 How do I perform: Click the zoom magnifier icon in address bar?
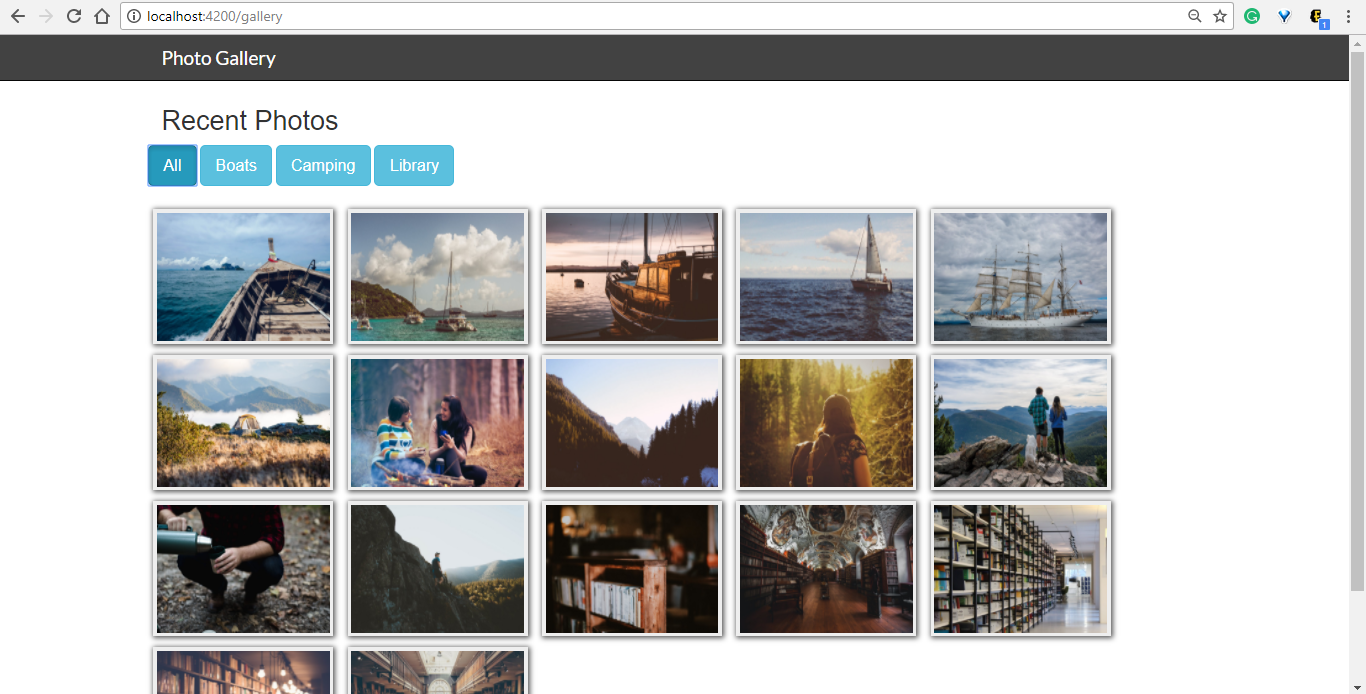coord(1194,16)
